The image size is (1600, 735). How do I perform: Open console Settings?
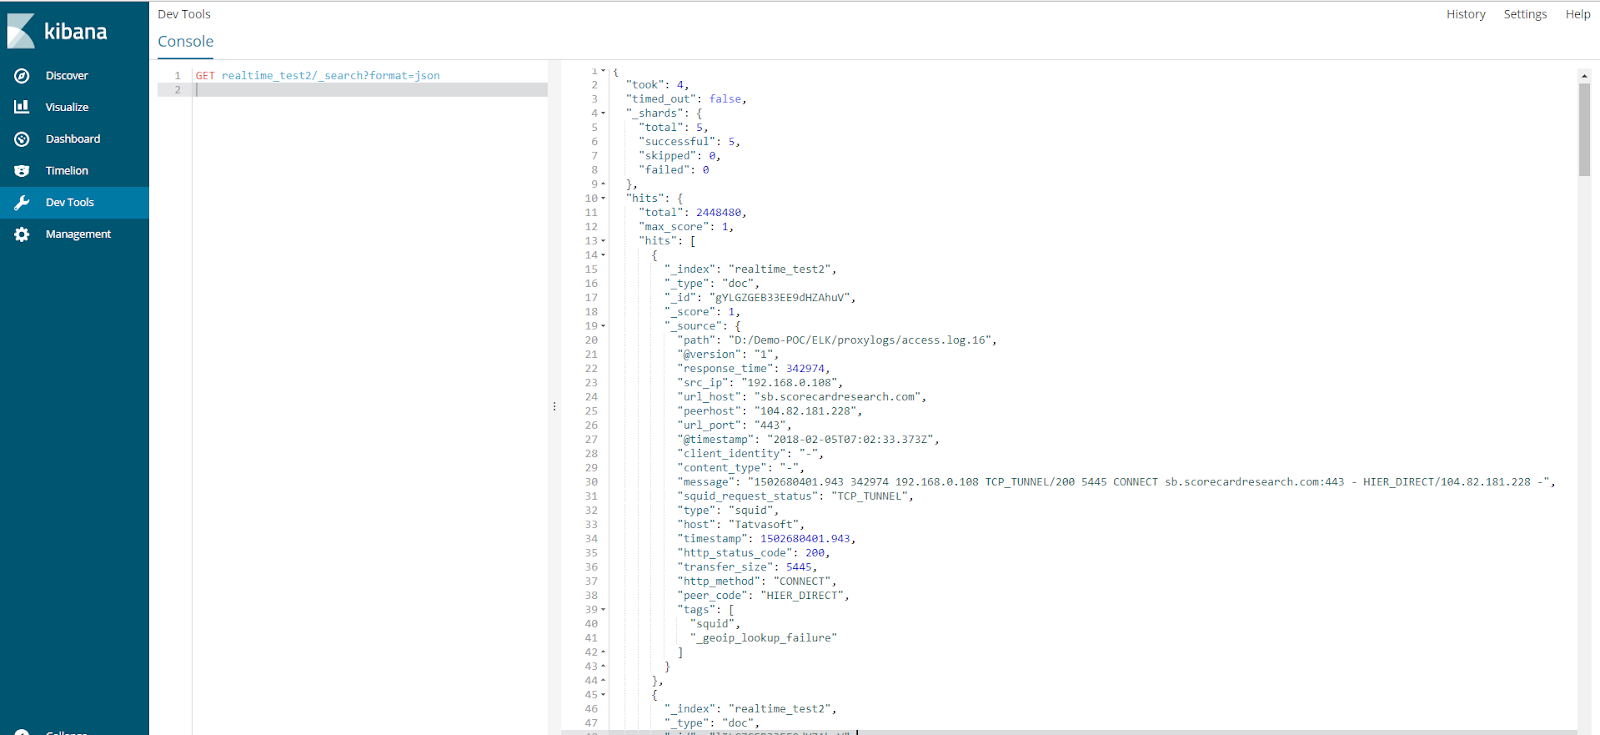point(1525,14)
